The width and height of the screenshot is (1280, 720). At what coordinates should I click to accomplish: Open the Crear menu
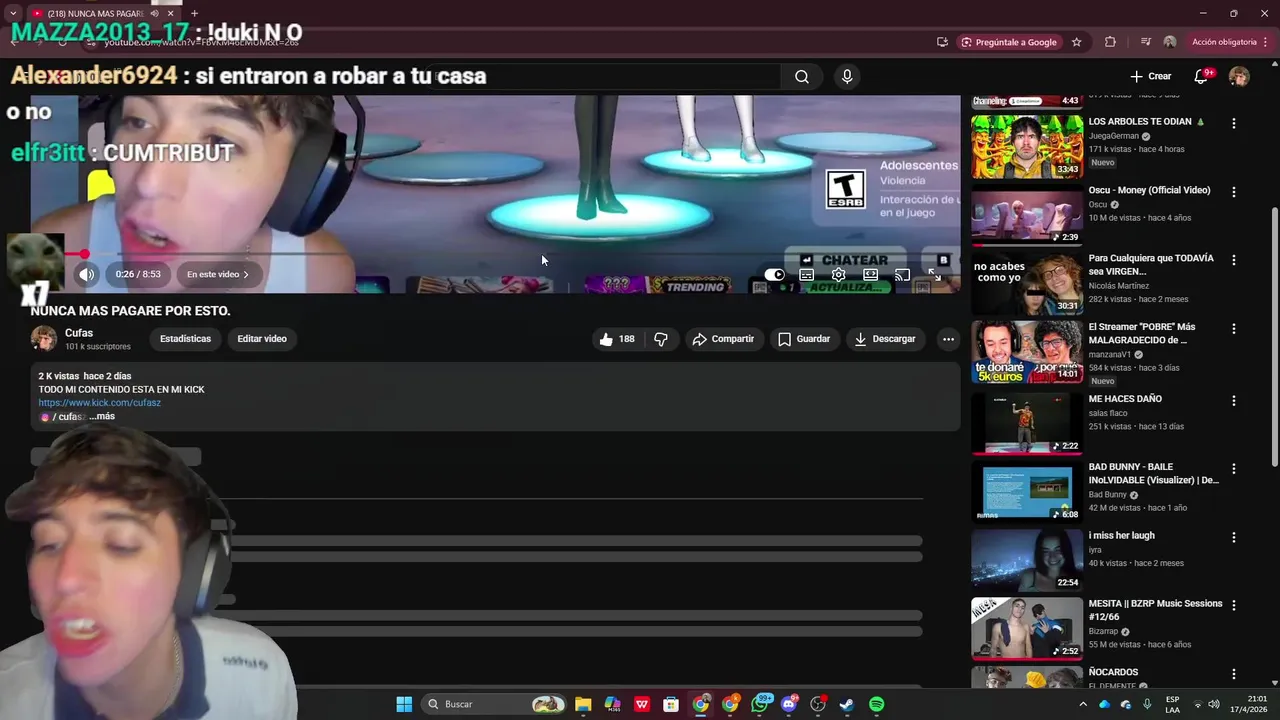coord(1151,76)
